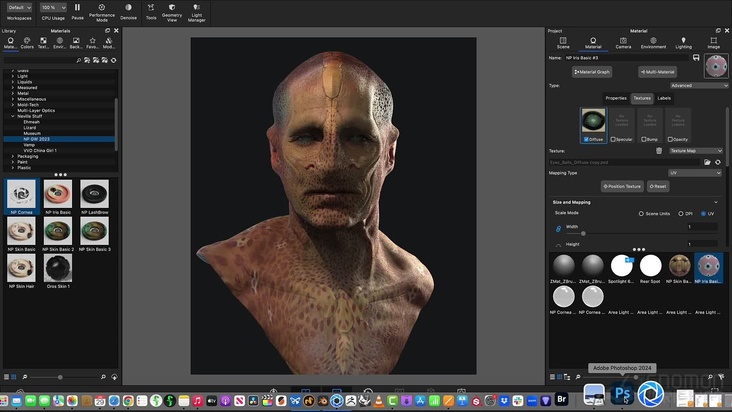Image resolution: width=732 pixels, height=412 pixels.
Task: Click the Material Graph button
Action: point(591,72)
